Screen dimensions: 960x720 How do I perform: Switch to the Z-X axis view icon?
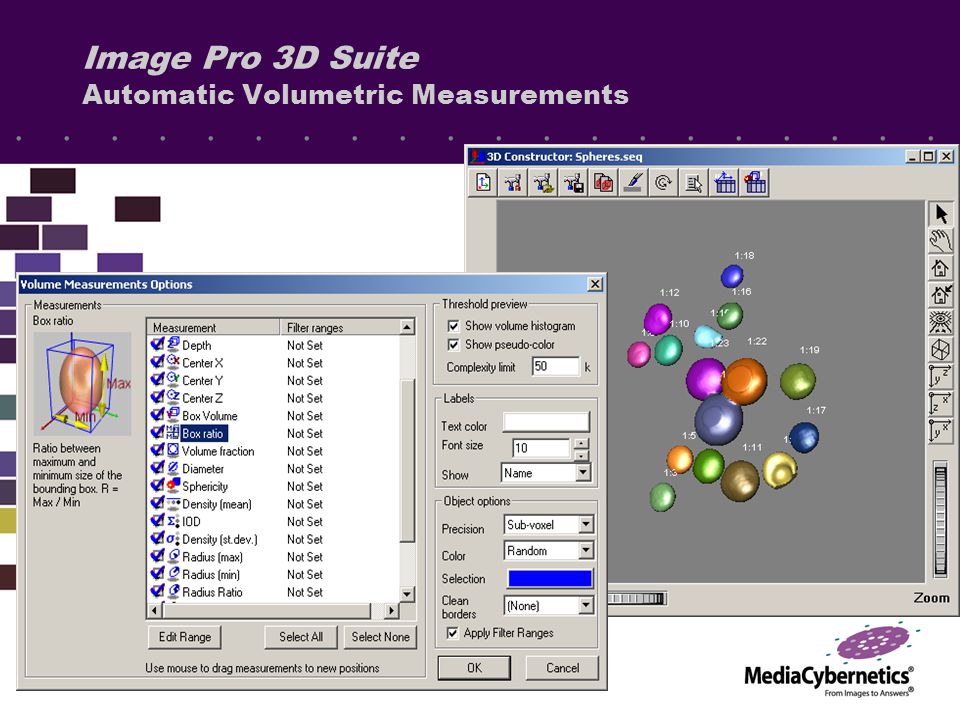coord(941,403)
